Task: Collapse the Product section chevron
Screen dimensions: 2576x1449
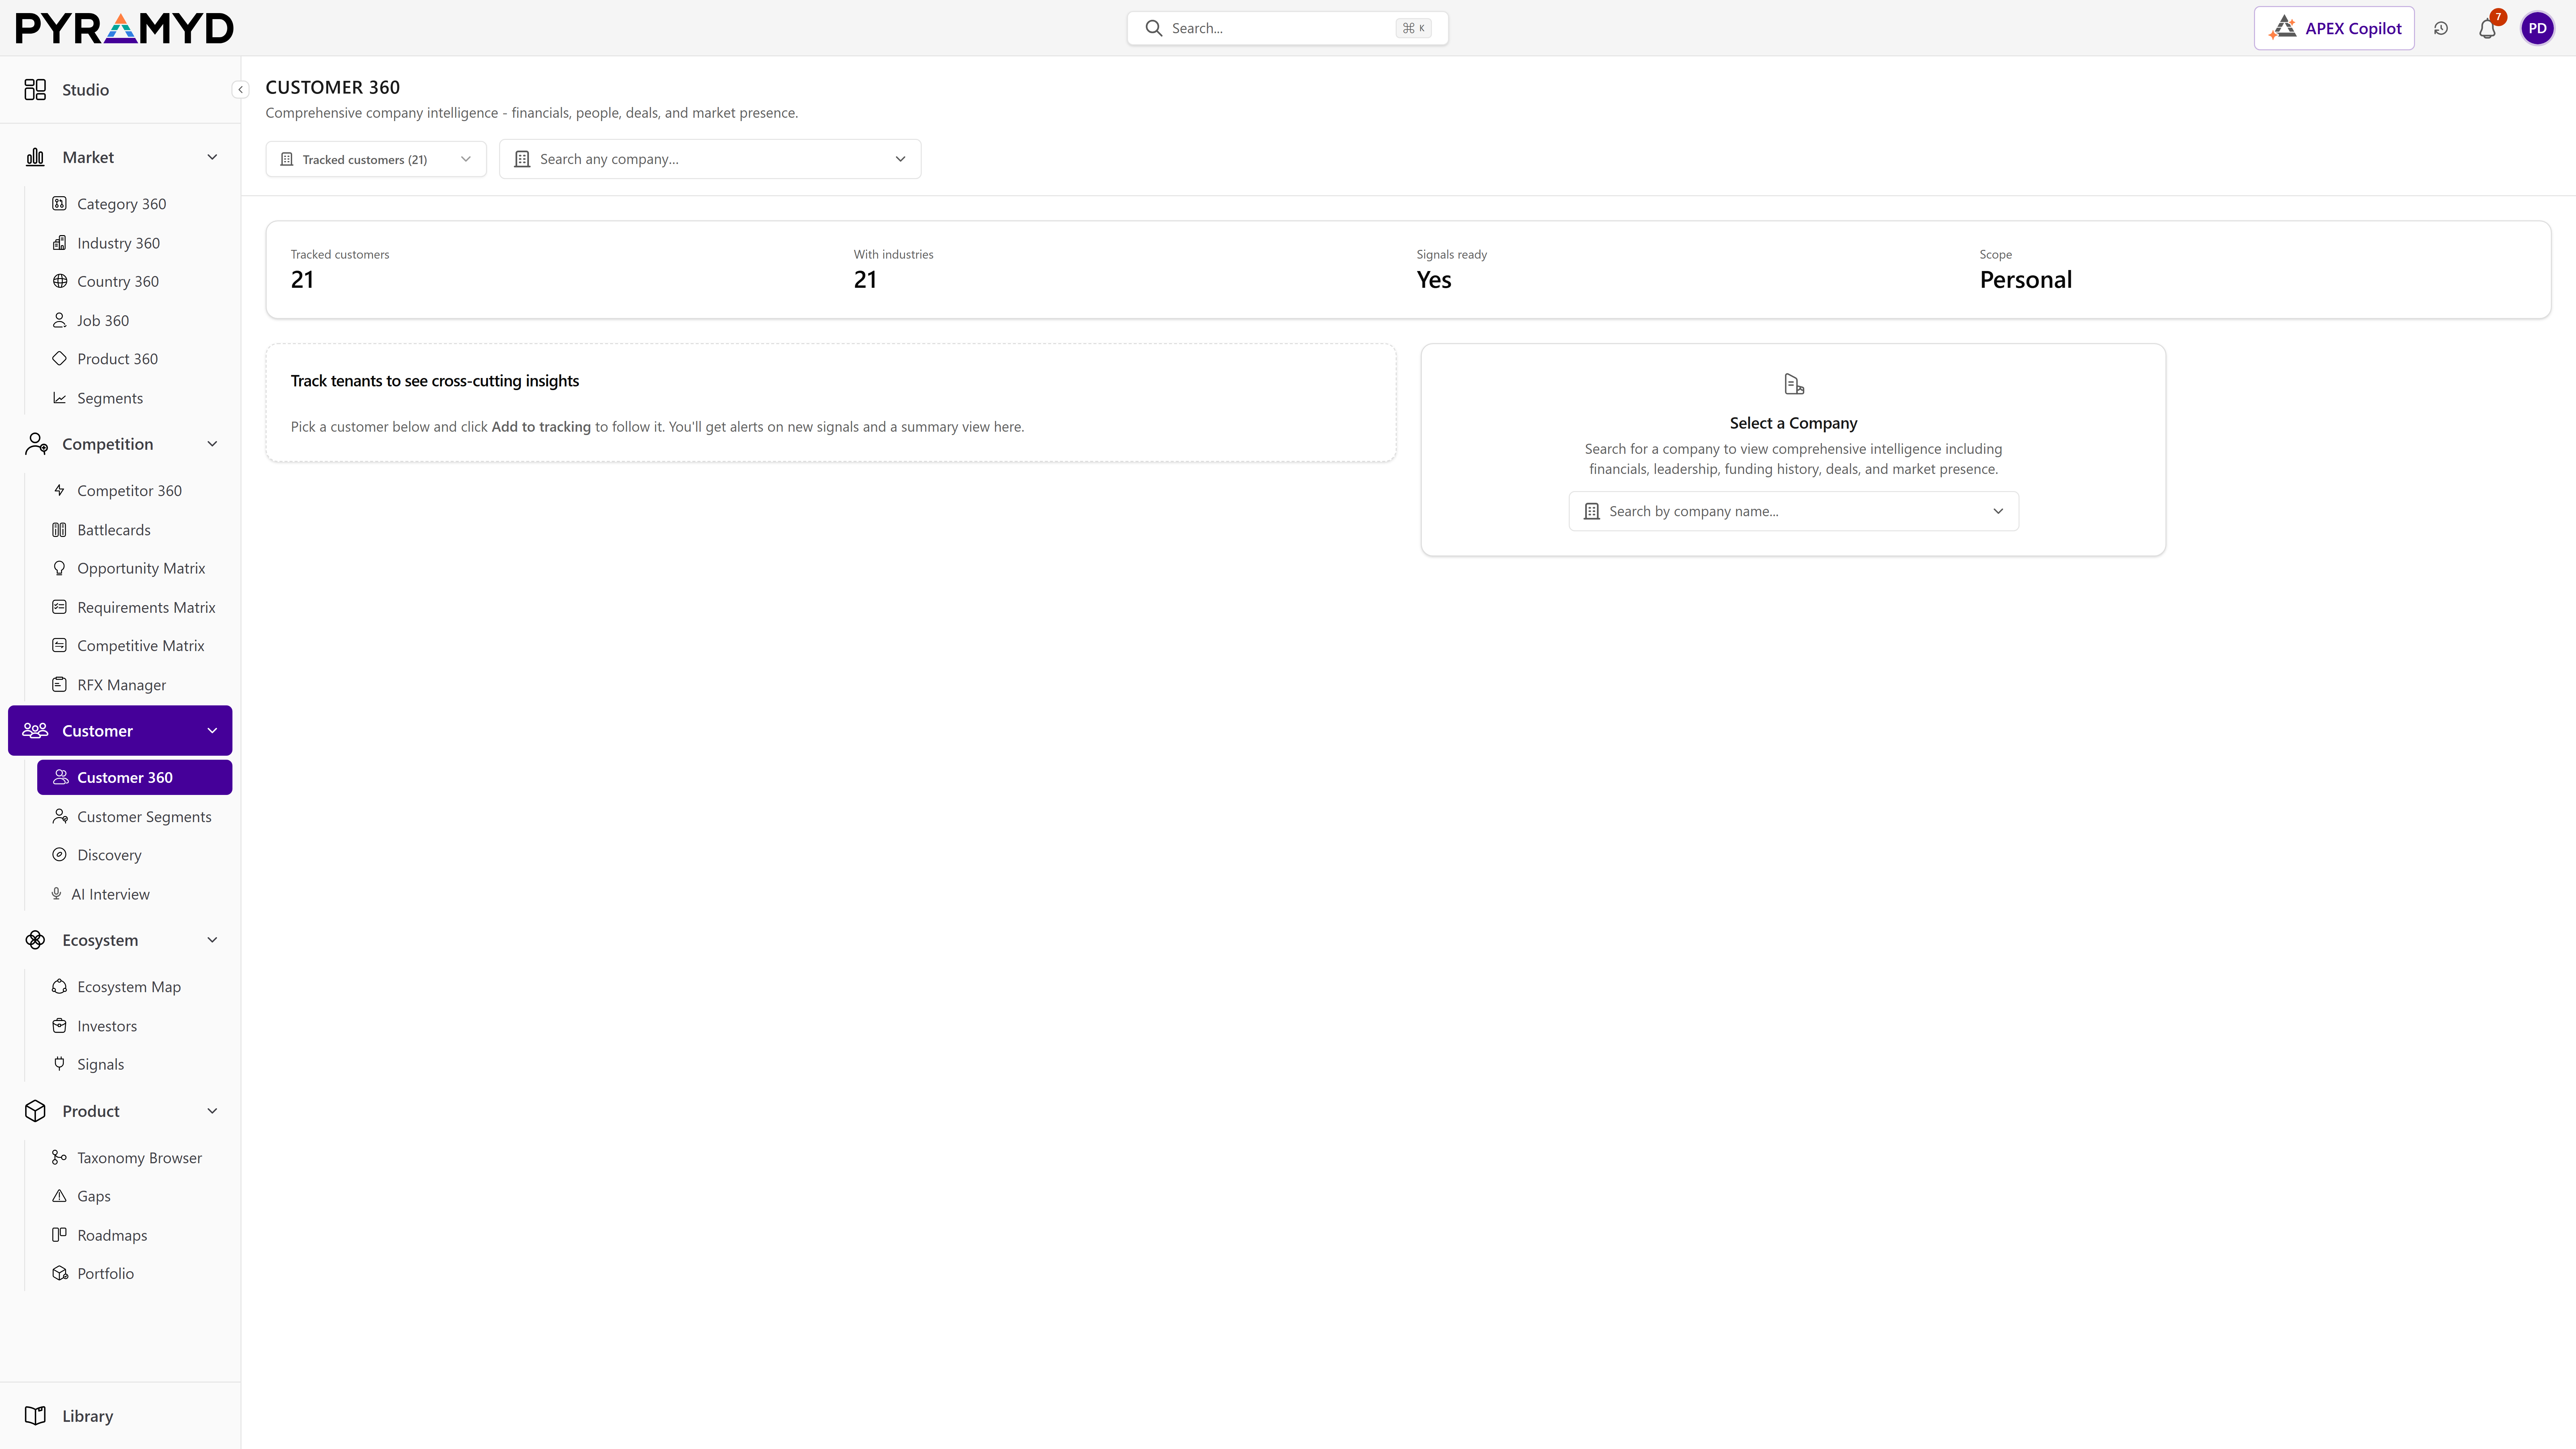Action: click(x=212, y=1111)
